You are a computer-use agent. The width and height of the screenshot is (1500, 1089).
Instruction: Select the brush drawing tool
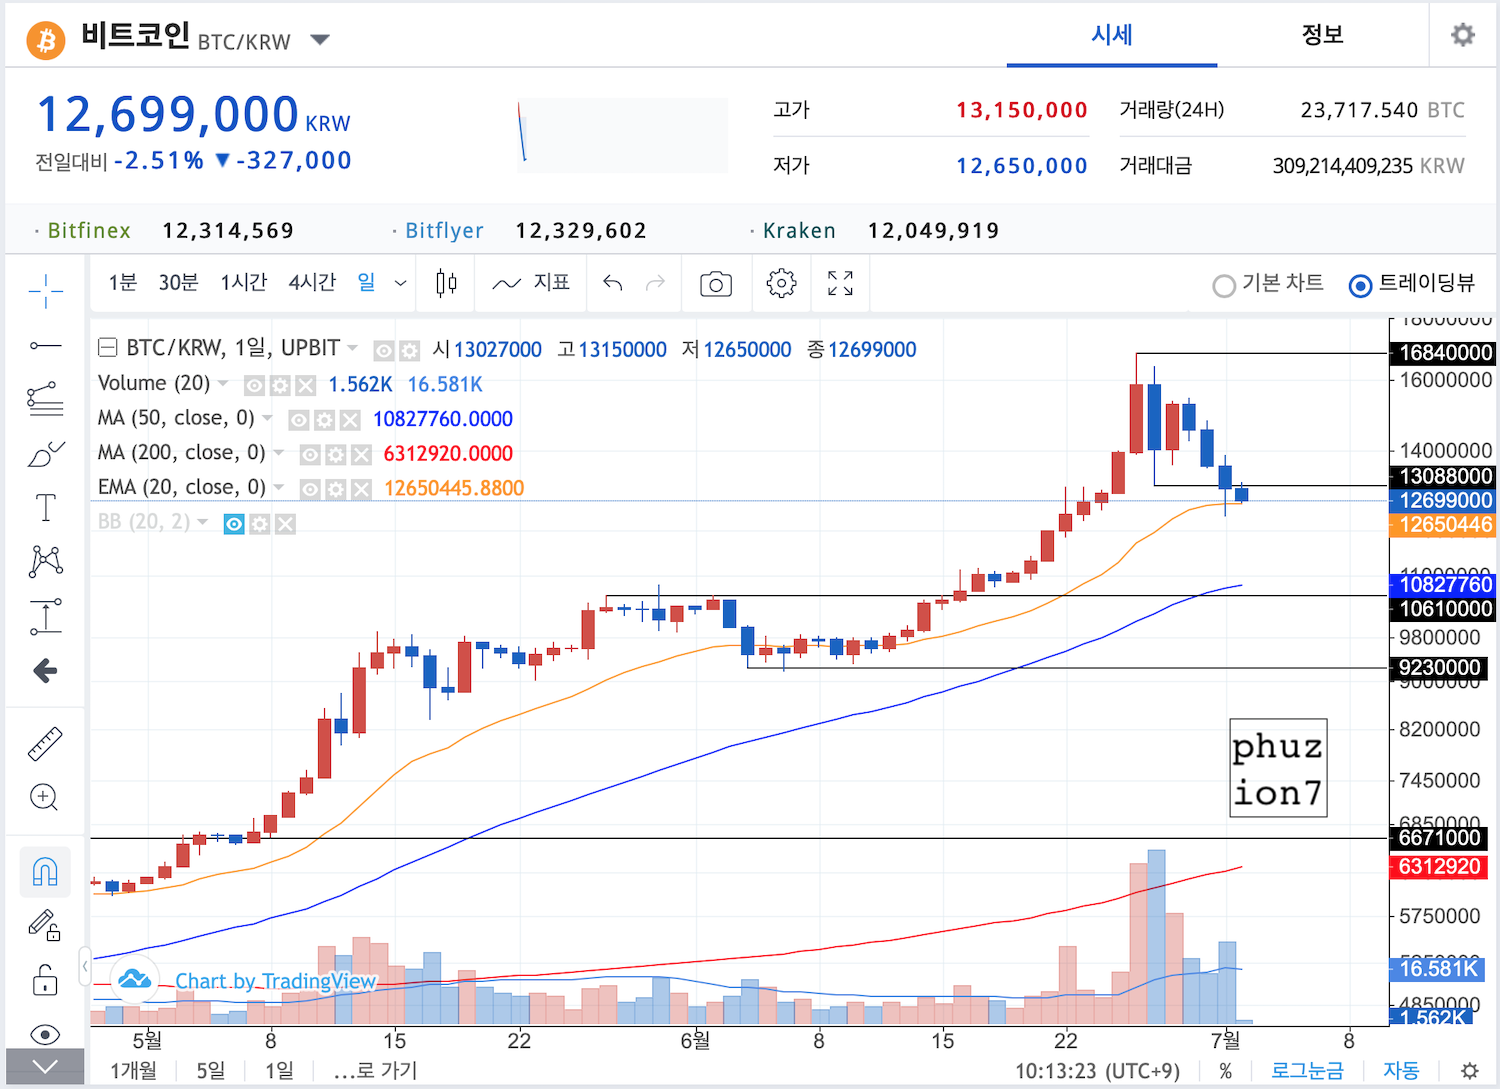pos(45,454)
